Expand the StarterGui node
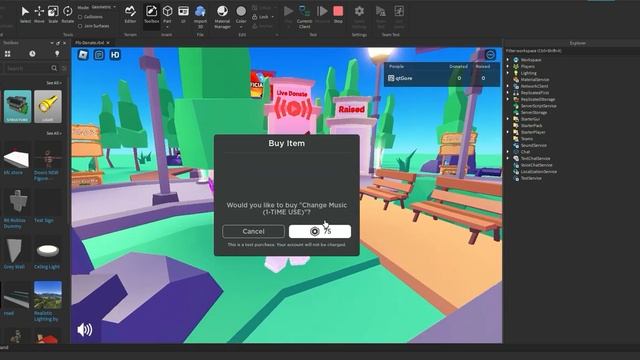 pos(508,119)
